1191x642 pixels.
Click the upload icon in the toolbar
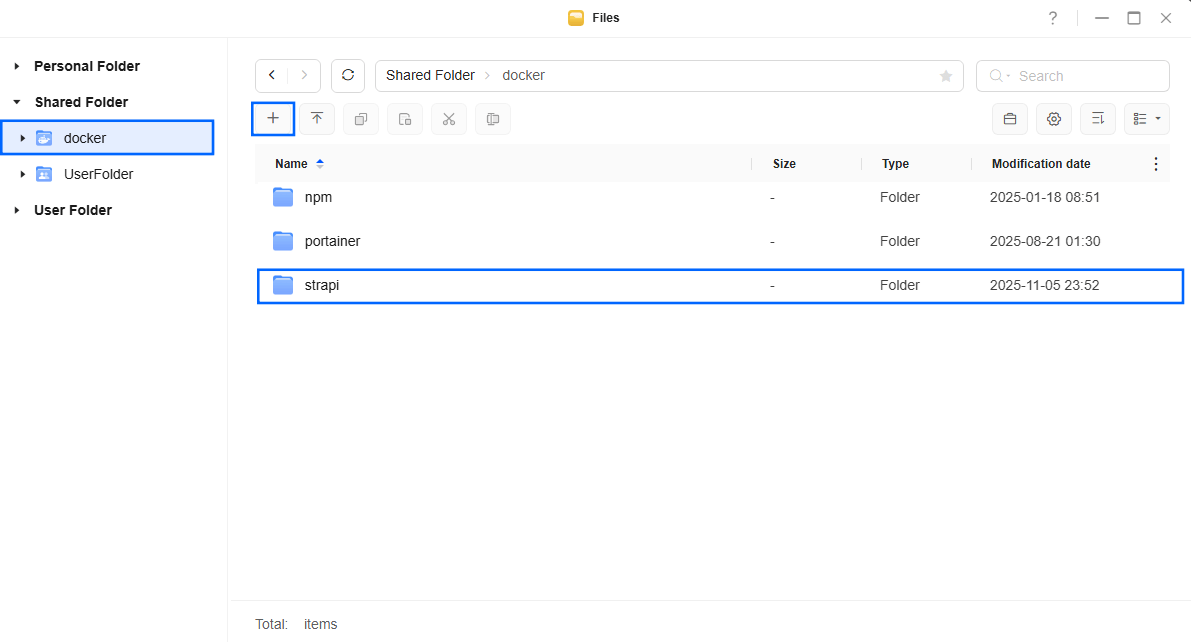[317, 119]
